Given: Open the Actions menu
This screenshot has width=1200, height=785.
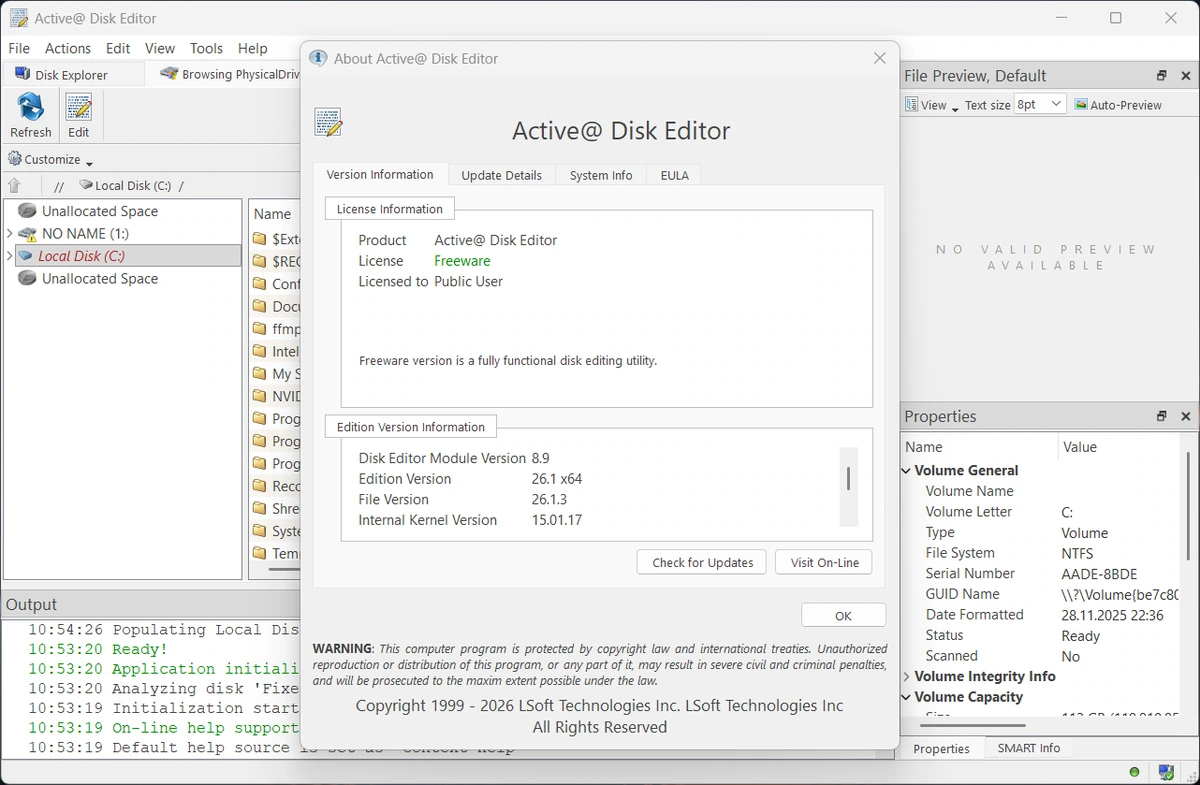Looking at the screenshot, I should tap(68, 48).
